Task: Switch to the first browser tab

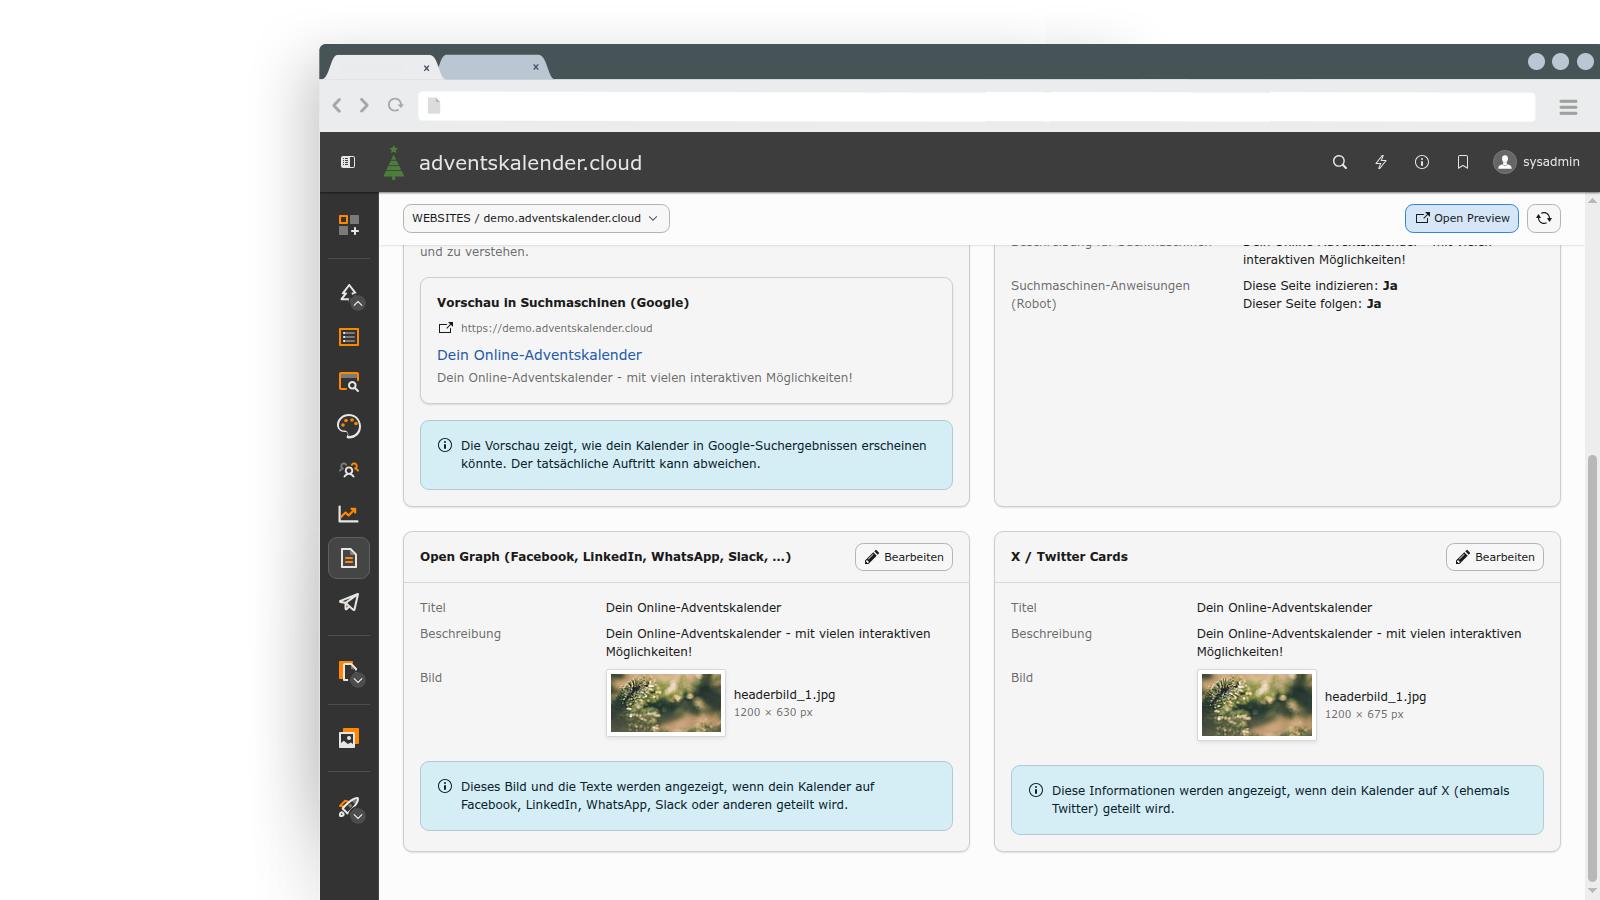Action: point(382,67)
